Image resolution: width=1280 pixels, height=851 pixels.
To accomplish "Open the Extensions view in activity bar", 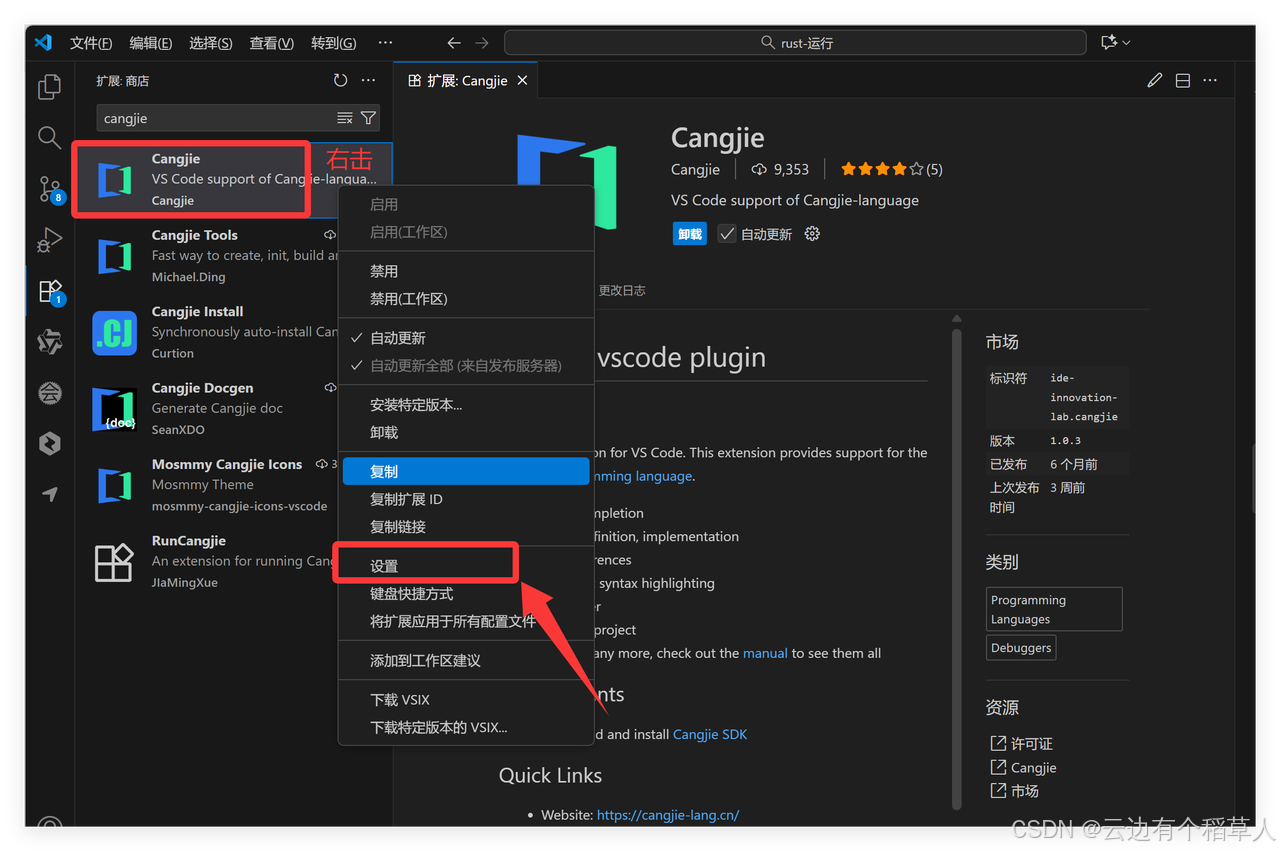I will (x=50, y=291).
